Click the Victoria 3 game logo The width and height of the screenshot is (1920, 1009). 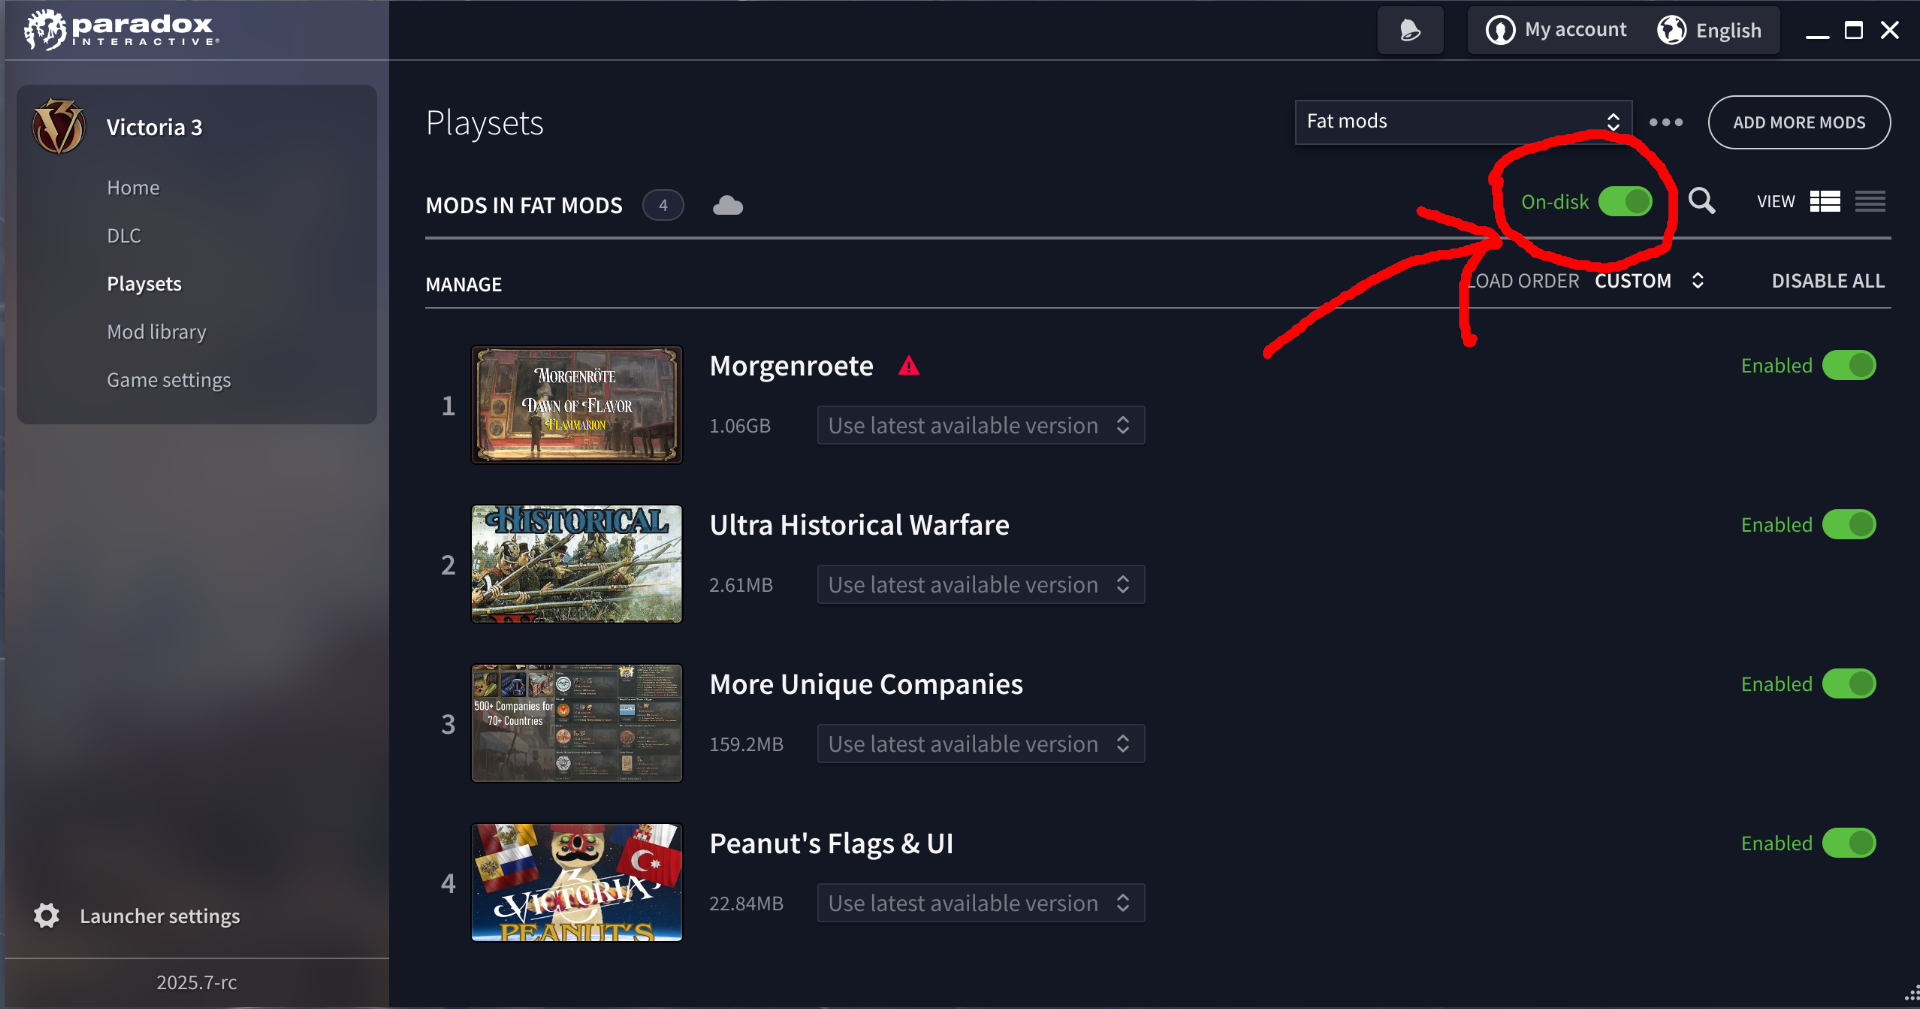[59, 127]
